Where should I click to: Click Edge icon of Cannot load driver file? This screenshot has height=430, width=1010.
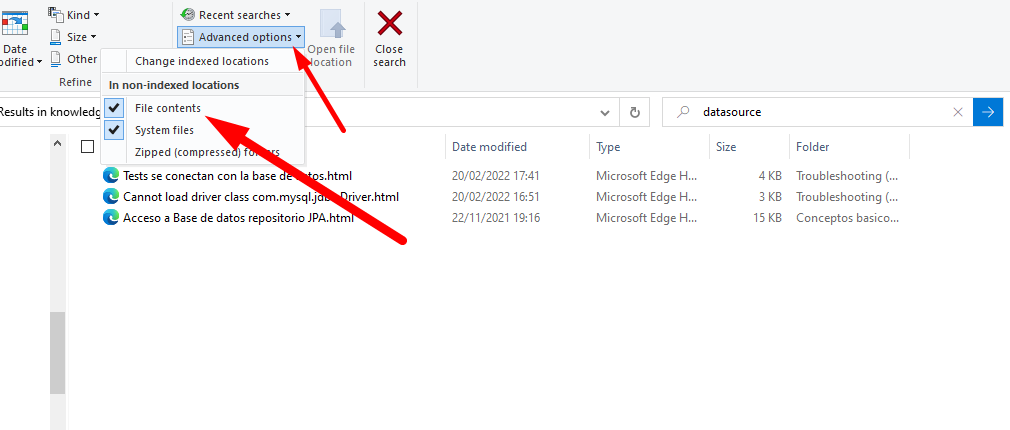pyautogui.click(x=111, y=196)
